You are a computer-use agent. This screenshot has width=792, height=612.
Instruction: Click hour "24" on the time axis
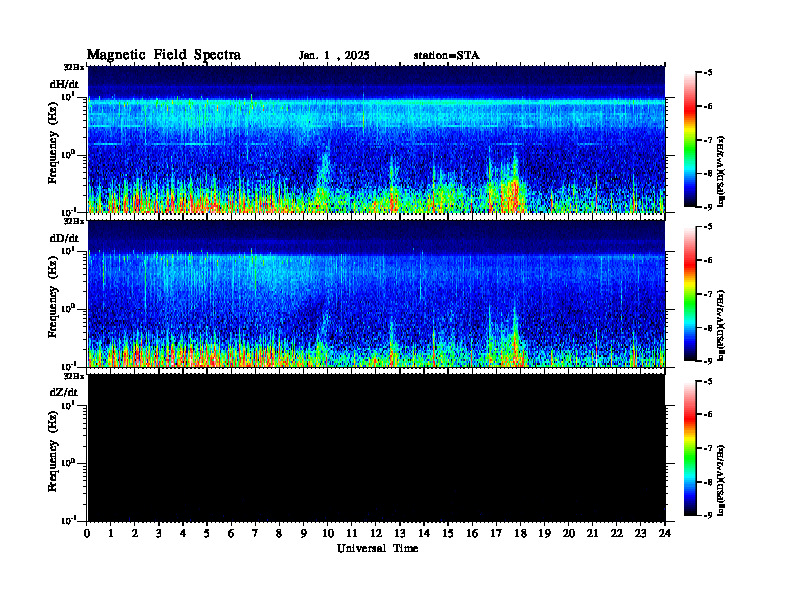coord(665,534)
